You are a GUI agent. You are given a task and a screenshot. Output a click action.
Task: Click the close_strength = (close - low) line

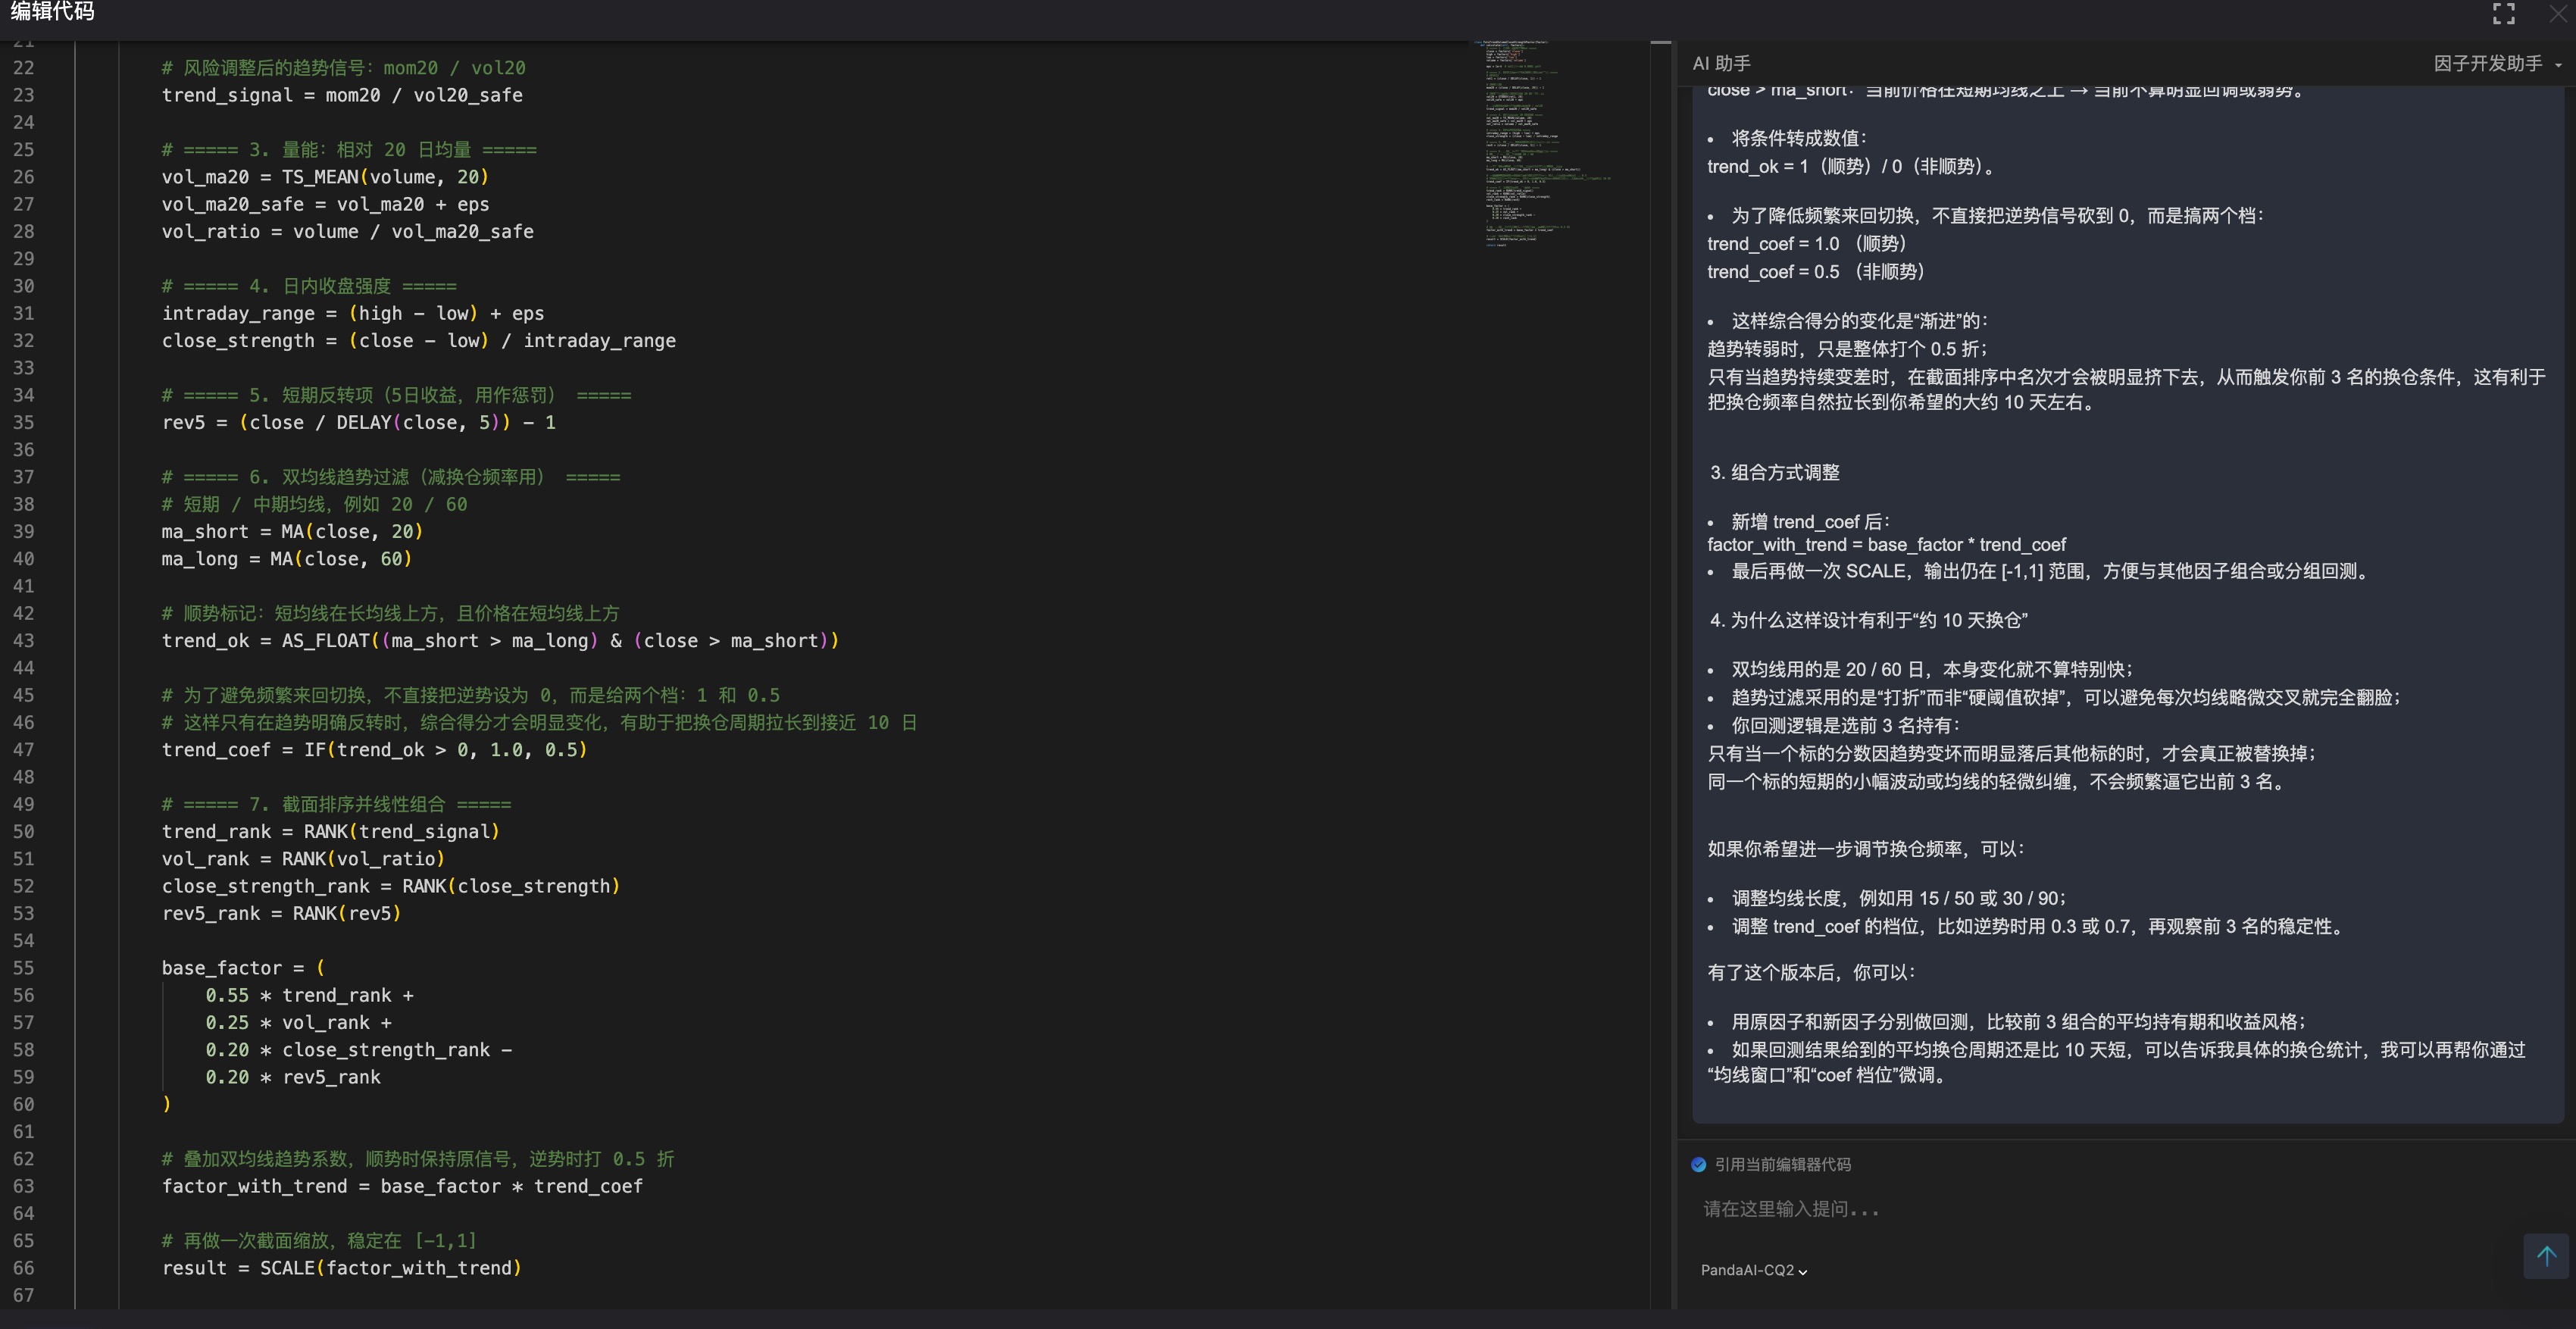[419, 340]
